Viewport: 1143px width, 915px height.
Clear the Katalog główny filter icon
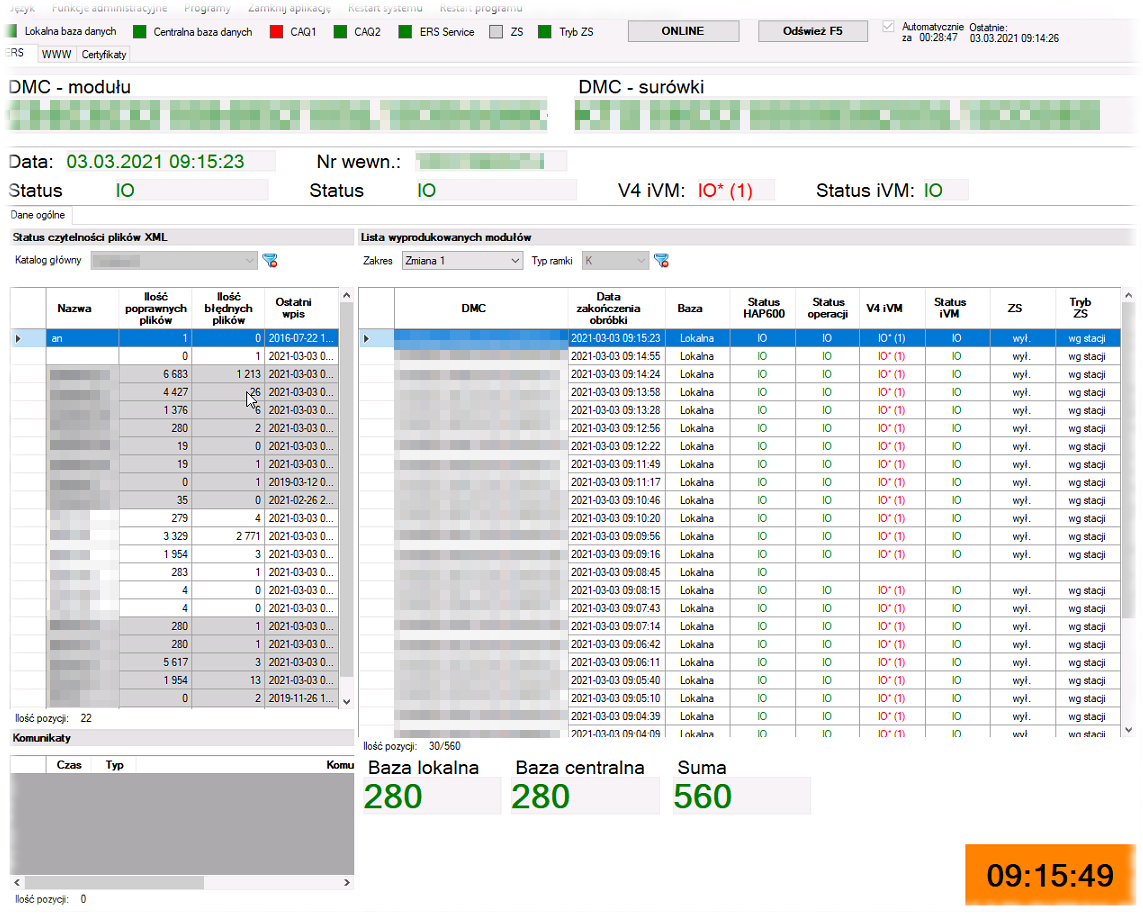tap(269, 261)
